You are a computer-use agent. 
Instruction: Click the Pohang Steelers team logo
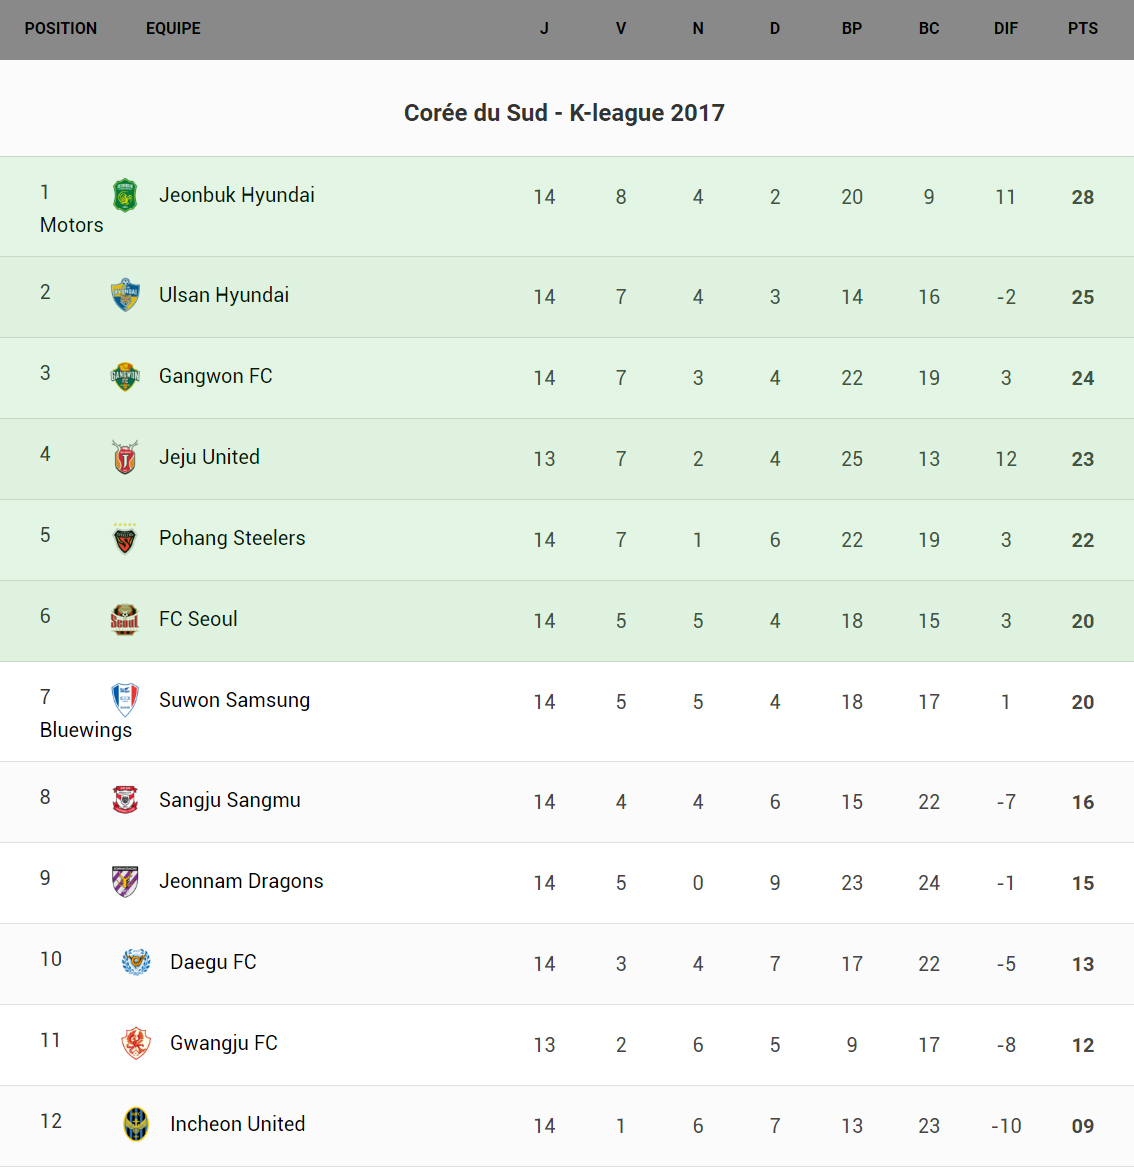125,538
